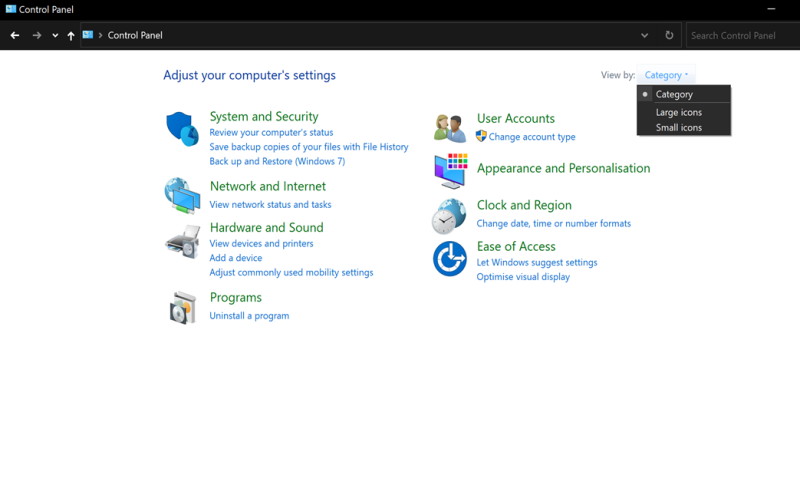800x485 pixels.
Task: Open the System and Security shield icon
Action: point(182,129)
